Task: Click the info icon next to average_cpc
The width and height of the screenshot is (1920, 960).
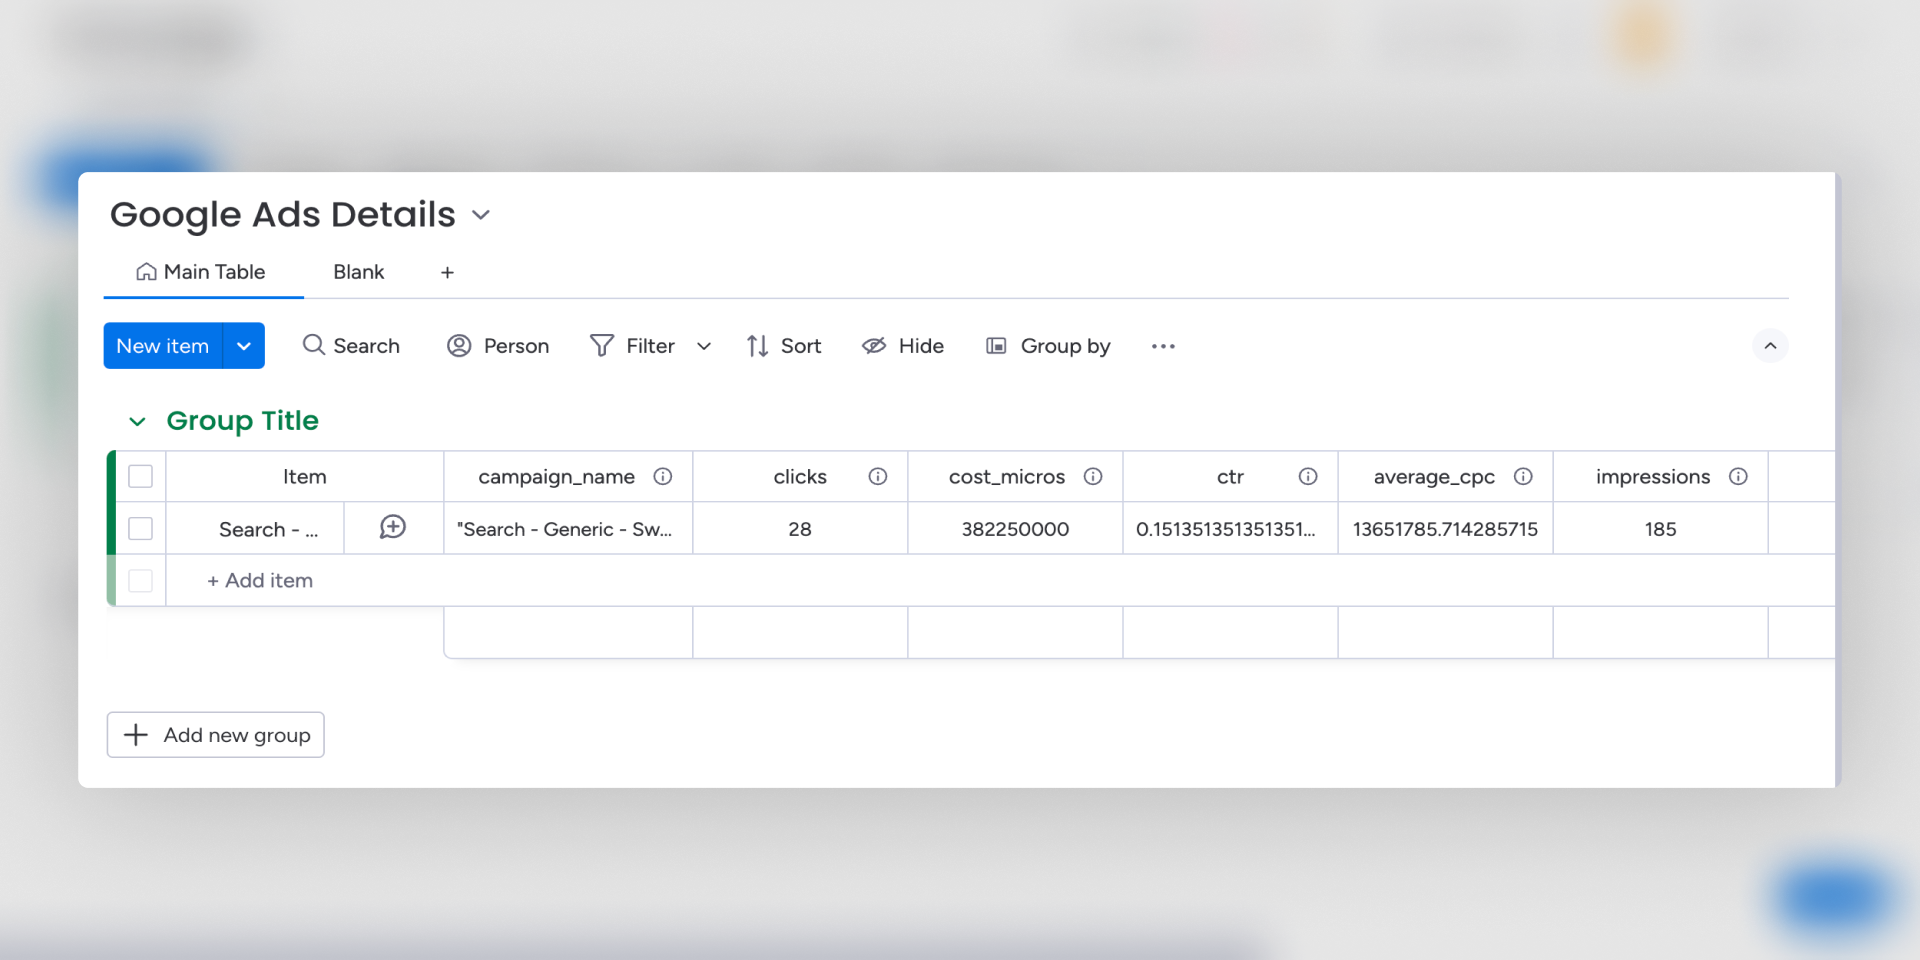Action: (x=1523, y=476)
